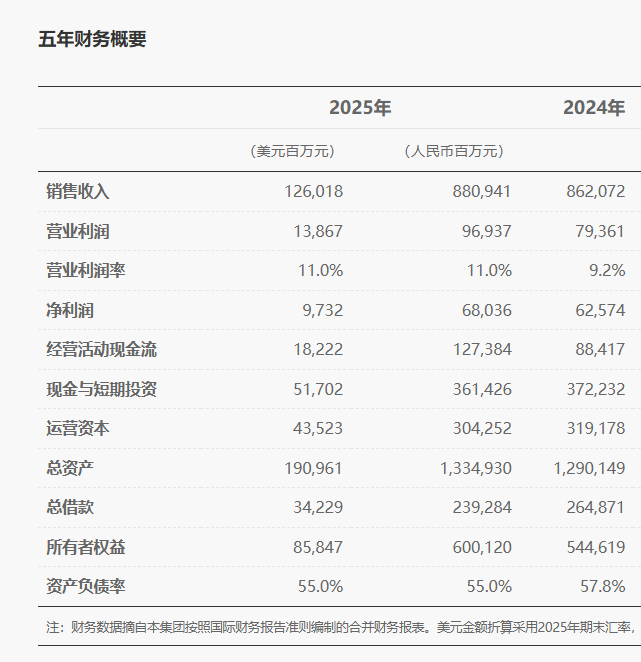
Task: Click the 现金与短期投资 row label
Action: pos(101,389)
